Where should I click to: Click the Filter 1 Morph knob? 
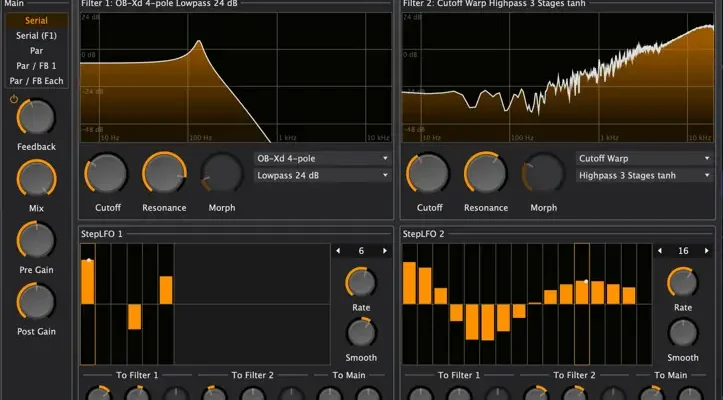click(x=220, y=174)
